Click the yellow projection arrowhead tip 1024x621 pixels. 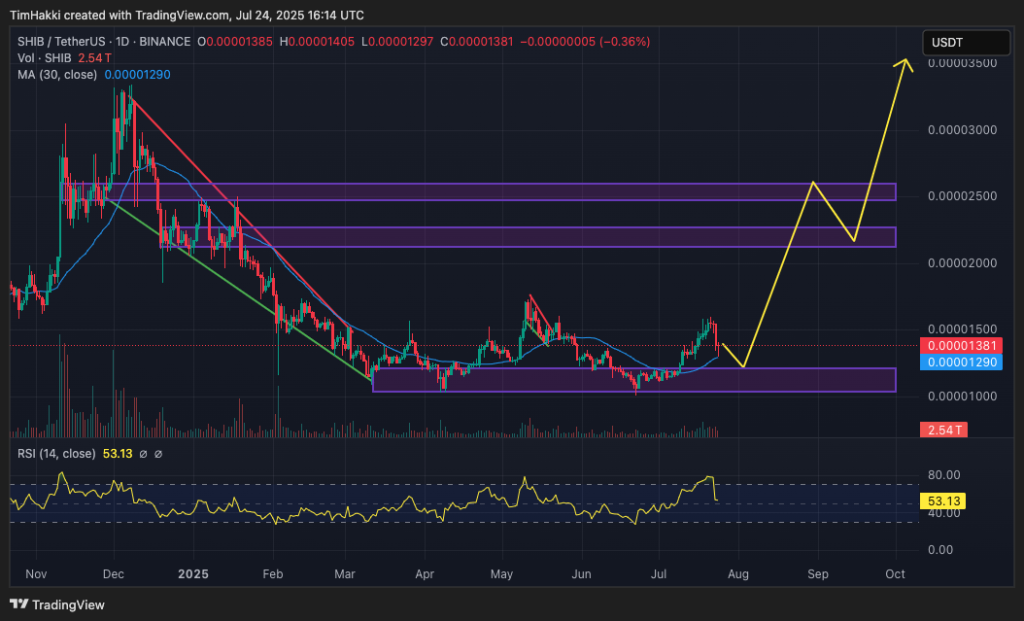click(x=907, y=60)
